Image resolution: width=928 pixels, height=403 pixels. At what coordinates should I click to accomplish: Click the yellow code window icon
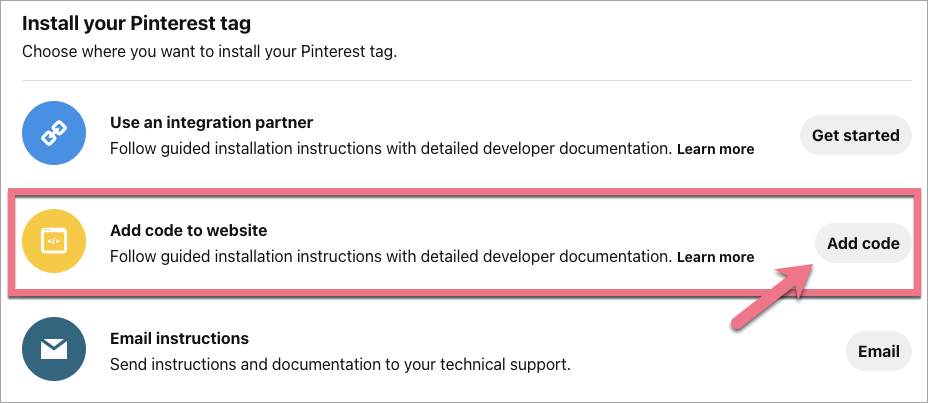point(53,241)
